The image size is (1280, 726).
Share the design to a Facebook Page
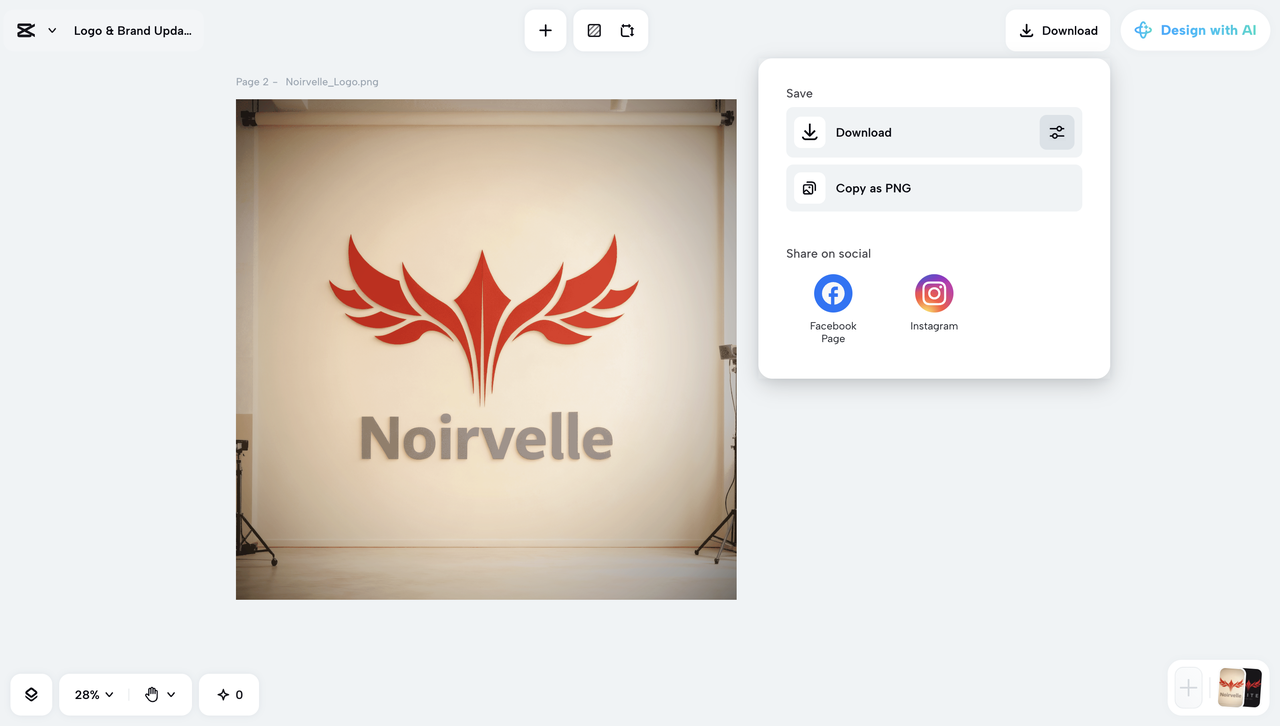[832, 293]
